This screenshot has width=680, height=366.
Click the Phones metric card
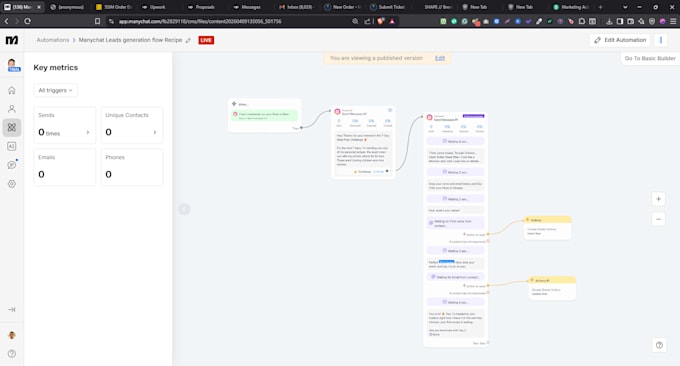click(132, 167)
